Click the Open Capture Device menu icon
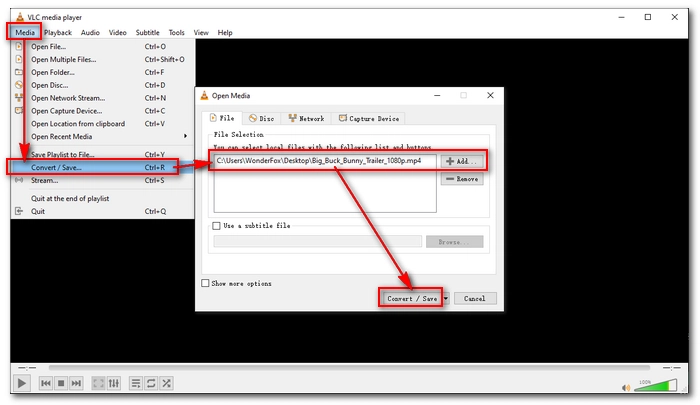The image size is (700, 405). [19, 110]
